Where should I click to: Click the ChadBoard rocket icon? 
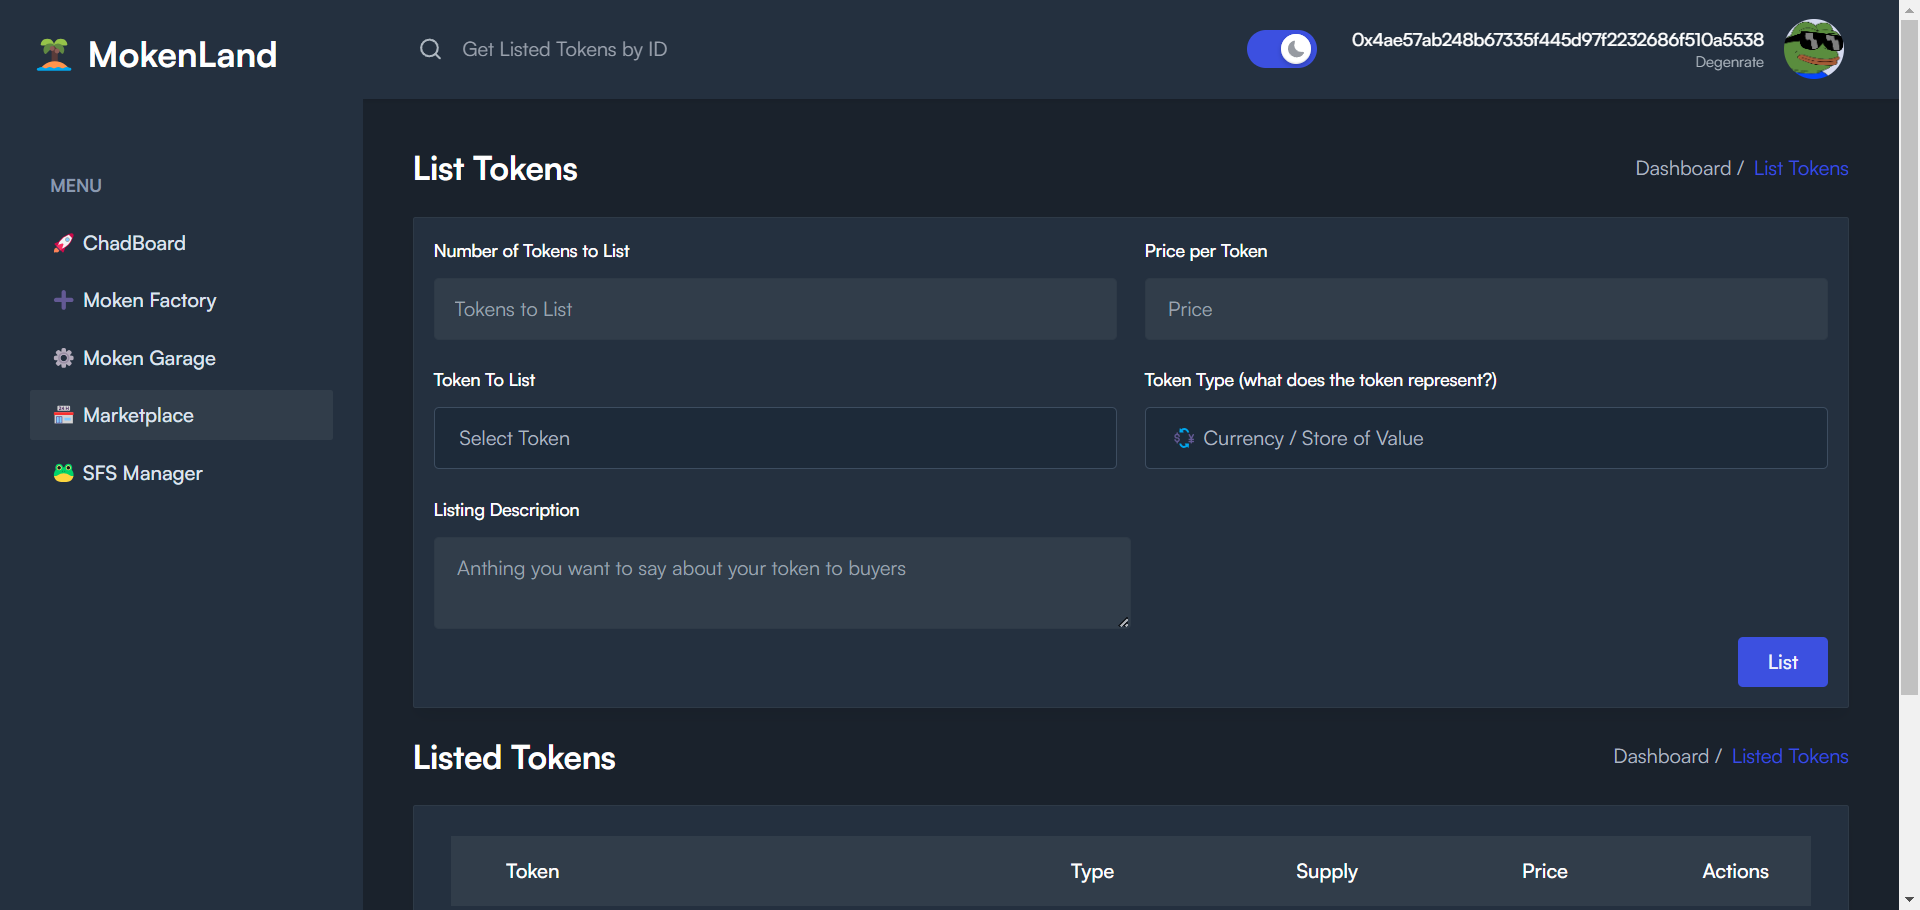click(x=63, y=243)
